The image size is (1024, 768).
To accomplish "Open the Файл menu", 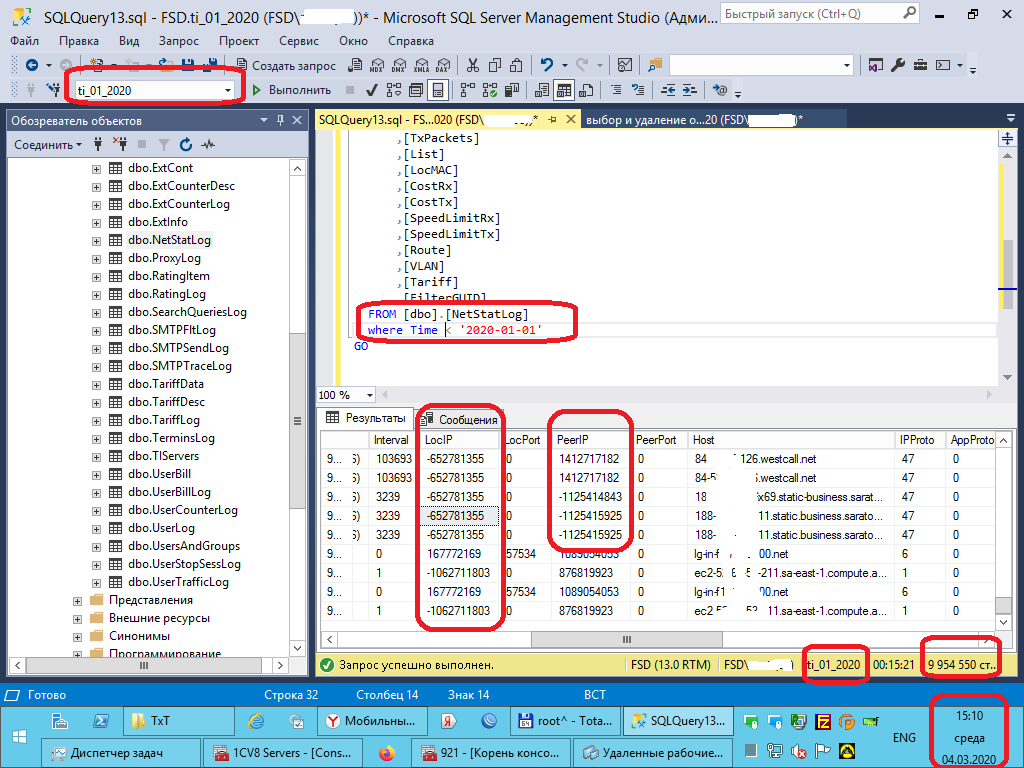I will click(x=24, y=40).
